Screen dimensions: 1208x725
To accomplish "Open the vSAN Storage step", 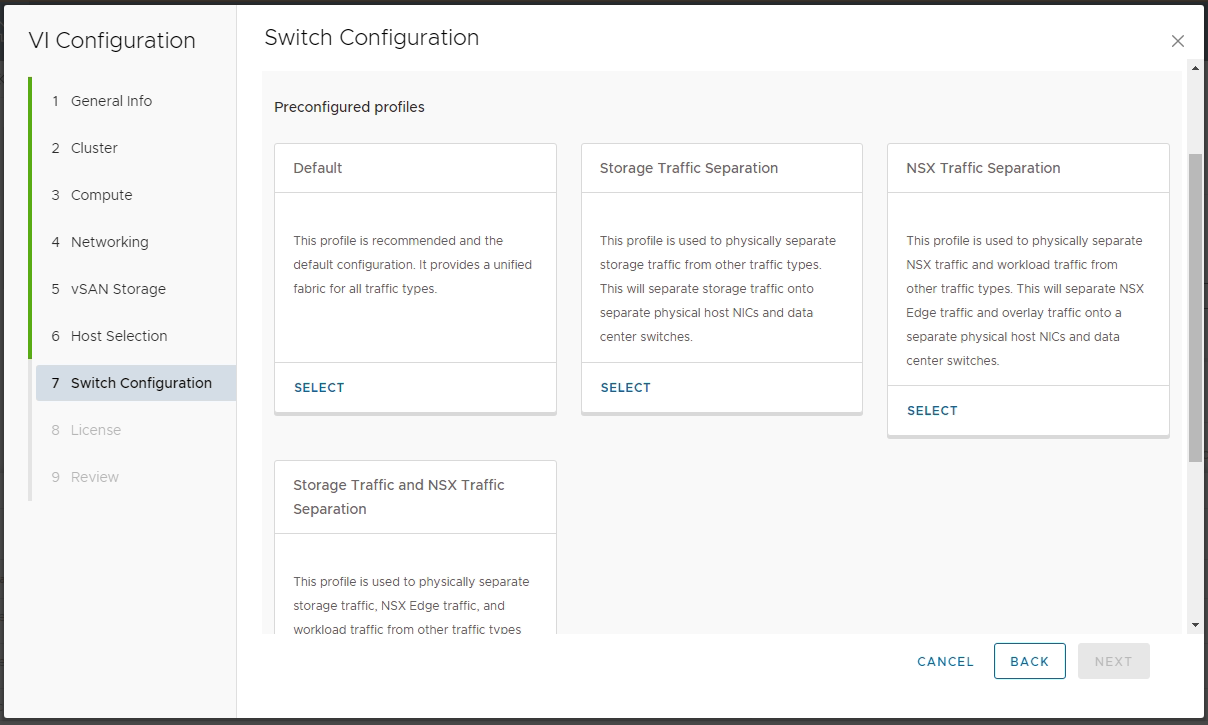I will 118,289.
